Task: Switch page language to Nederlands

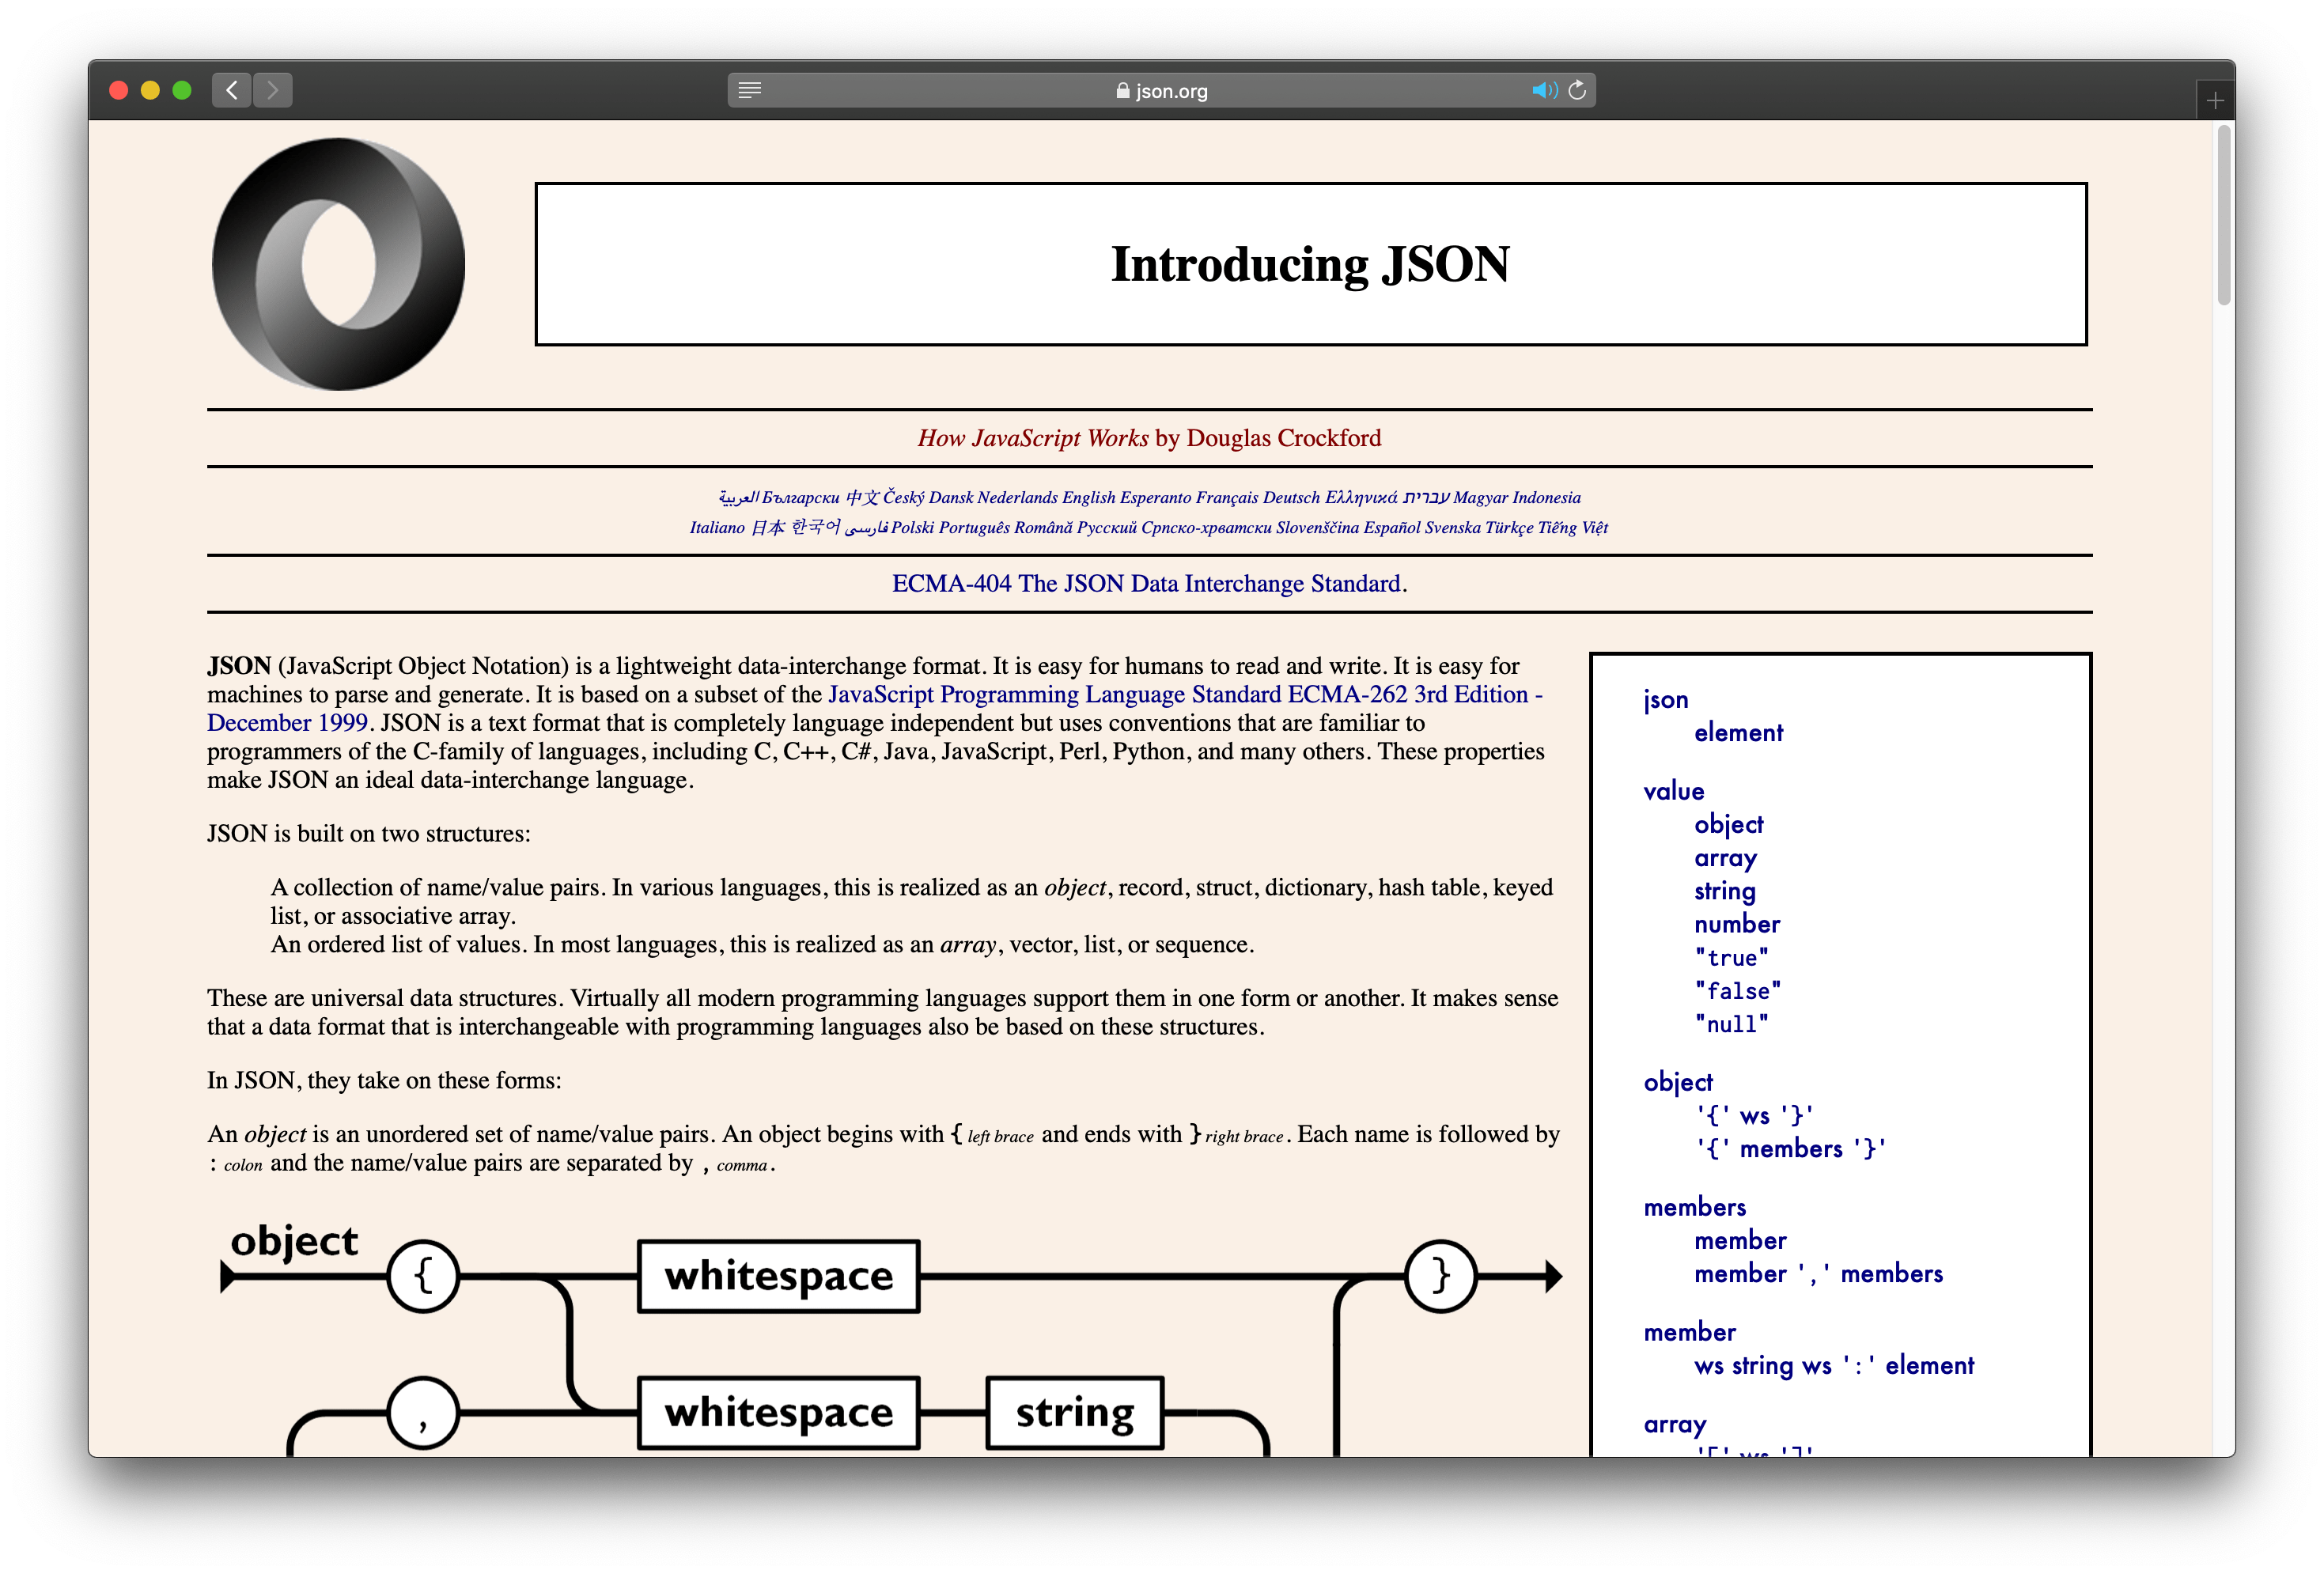Action: tap(1017, 498)
